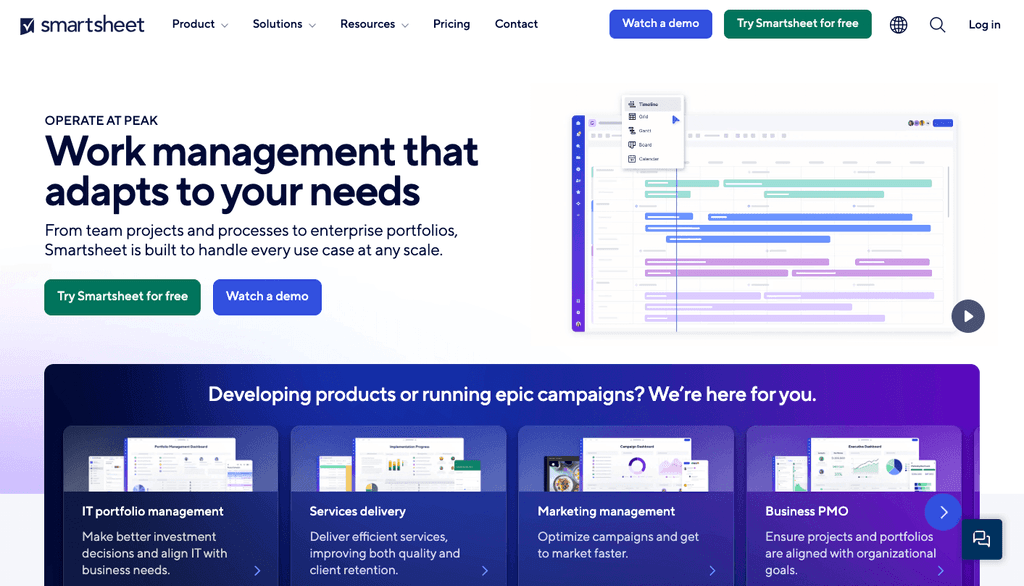Select the Gantt view icon in hero mockup
This screenshot has width=1024, height=586.
[x=632, y=130]
